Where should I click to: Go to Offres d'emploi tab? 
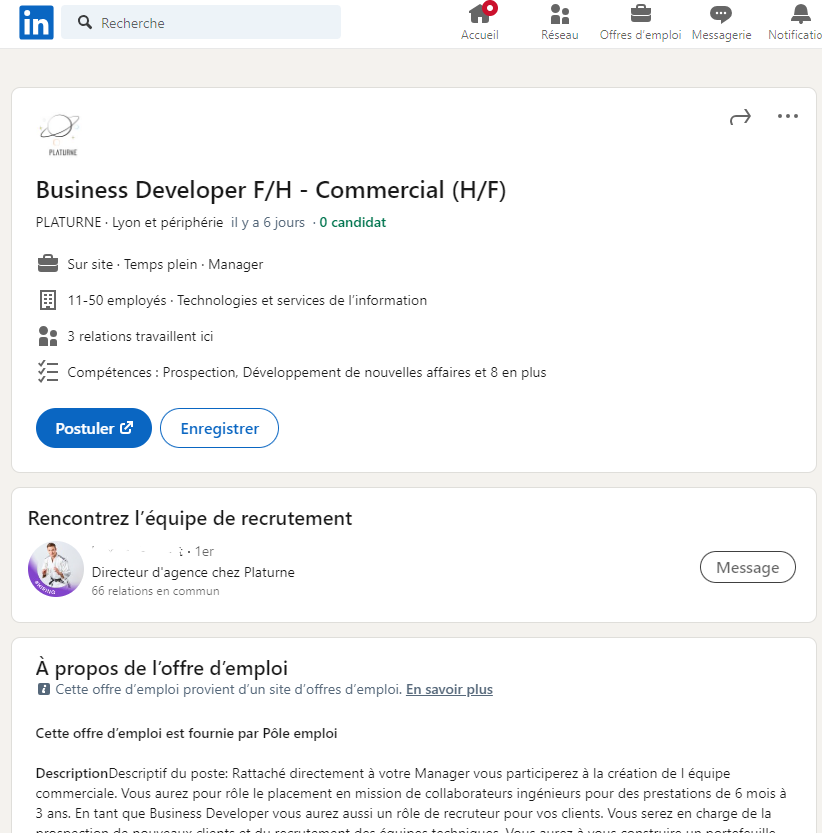tap(640, 22)
